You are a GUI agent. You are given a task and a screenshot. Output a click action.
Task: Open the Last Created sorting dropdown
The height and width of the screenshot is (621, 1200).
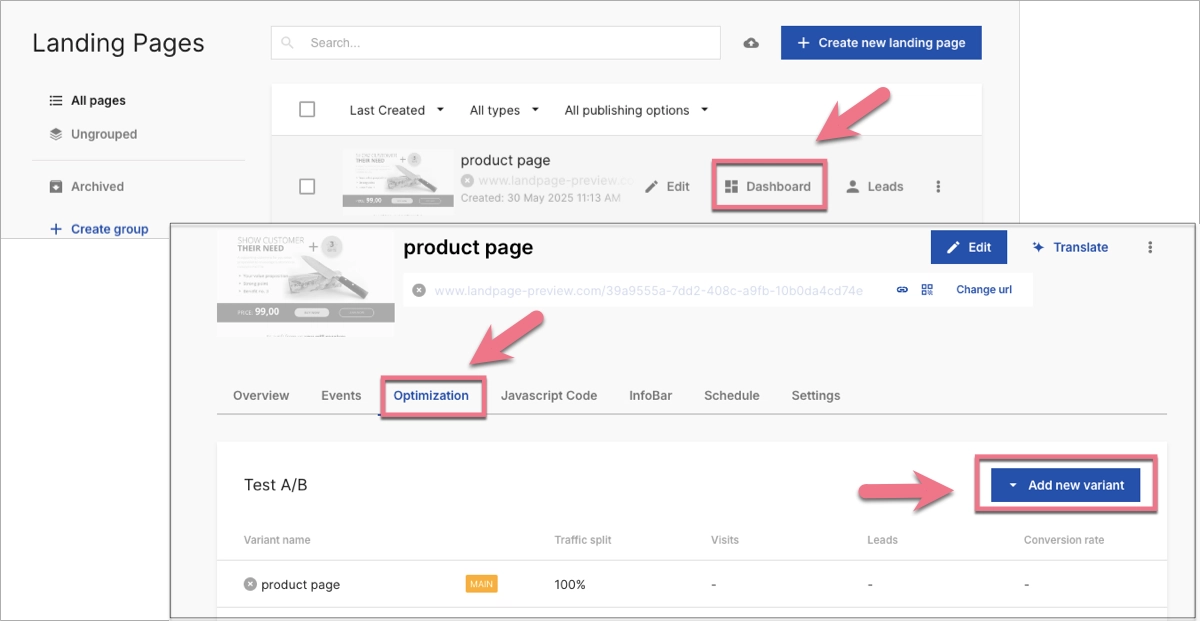coord(396,110)
